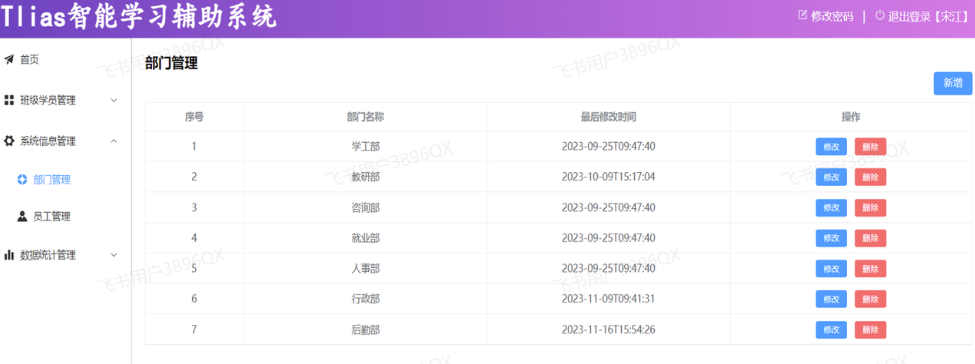This screenshot has height=364, width=975.
Task: Click the person icon beside 员工管理
Action: click(22, 217)
